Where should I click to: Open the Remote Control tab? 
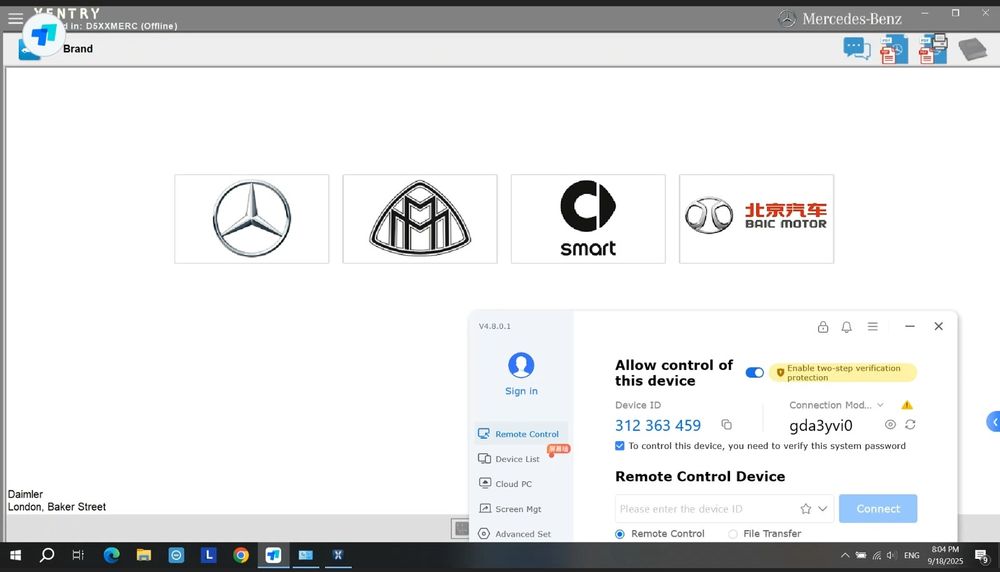point(521,434)
